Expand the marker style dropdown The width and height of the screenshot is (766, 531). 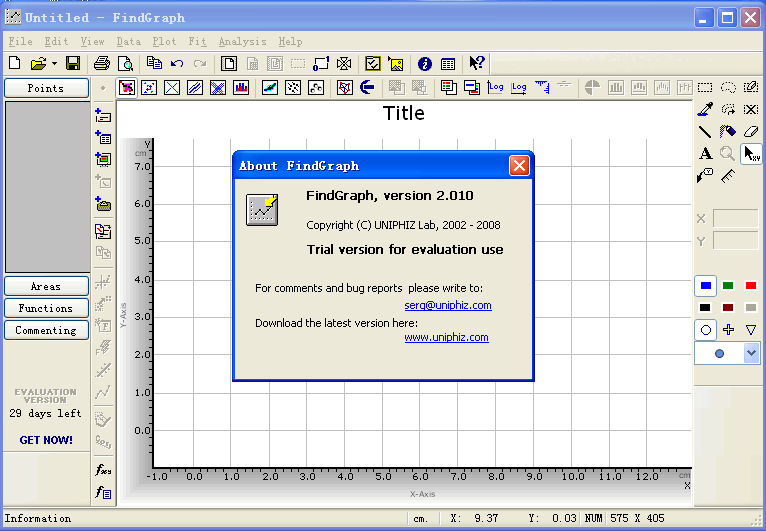click(751, 353)
